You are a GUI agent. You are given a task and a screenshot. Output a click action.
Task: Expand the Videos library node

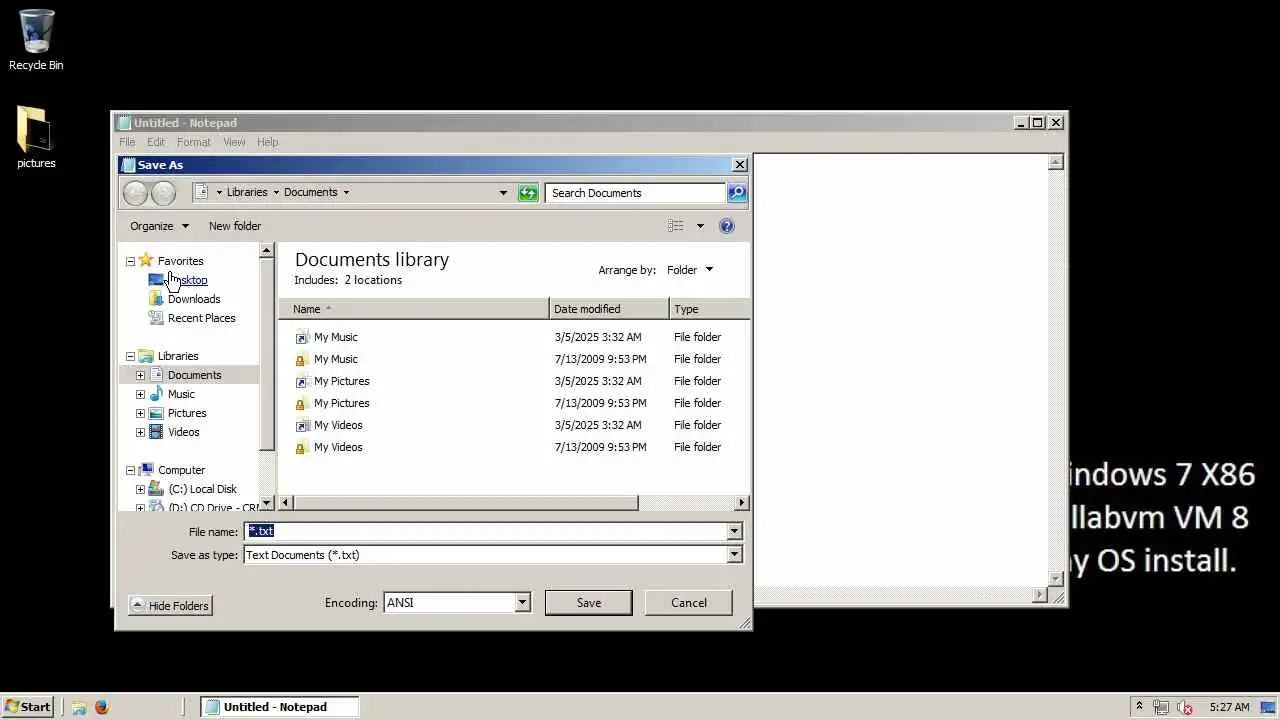coord(140,432)
